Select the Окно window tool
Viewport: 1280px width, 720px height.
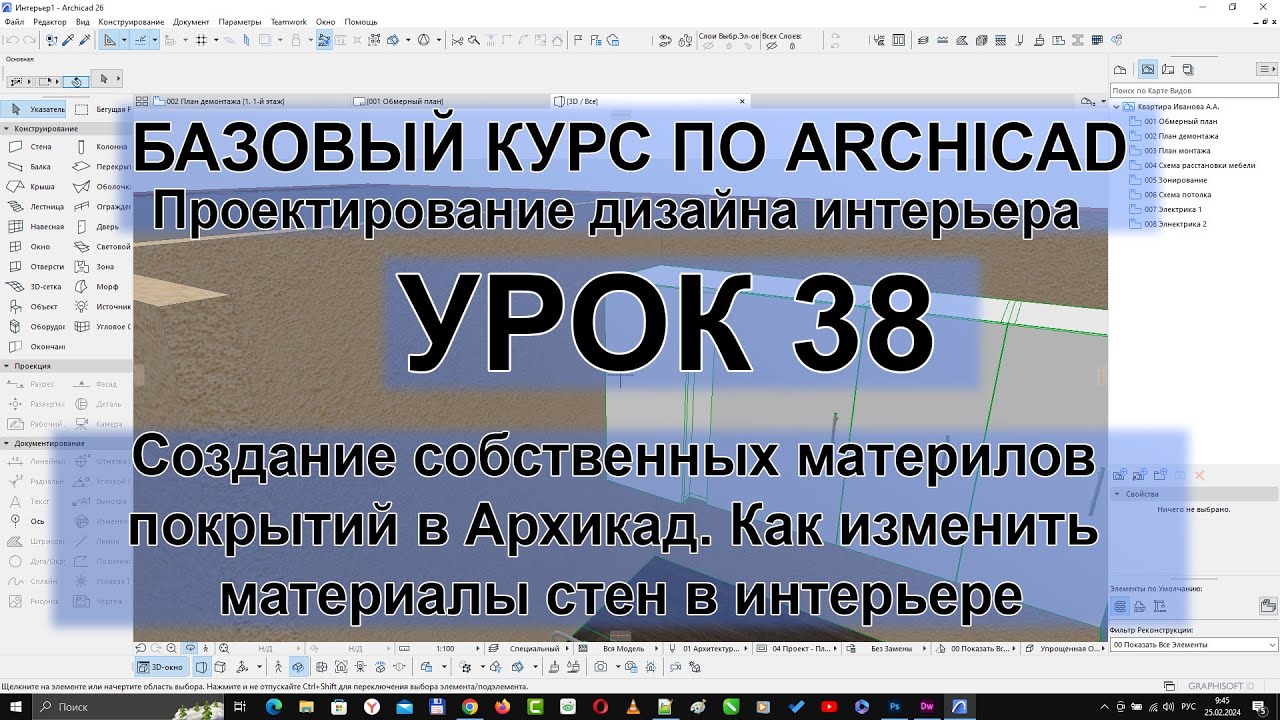point(33,247)
